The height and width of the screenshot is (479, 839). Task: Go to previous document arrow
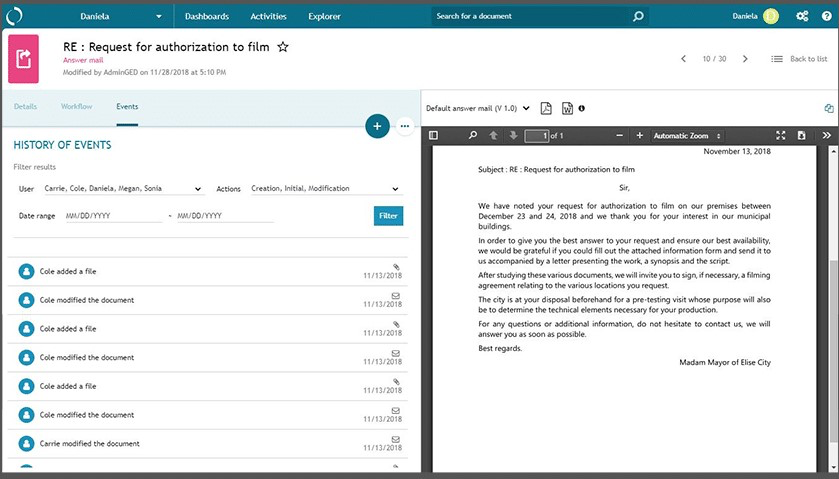pyautogui.click(x=683, y=59)
